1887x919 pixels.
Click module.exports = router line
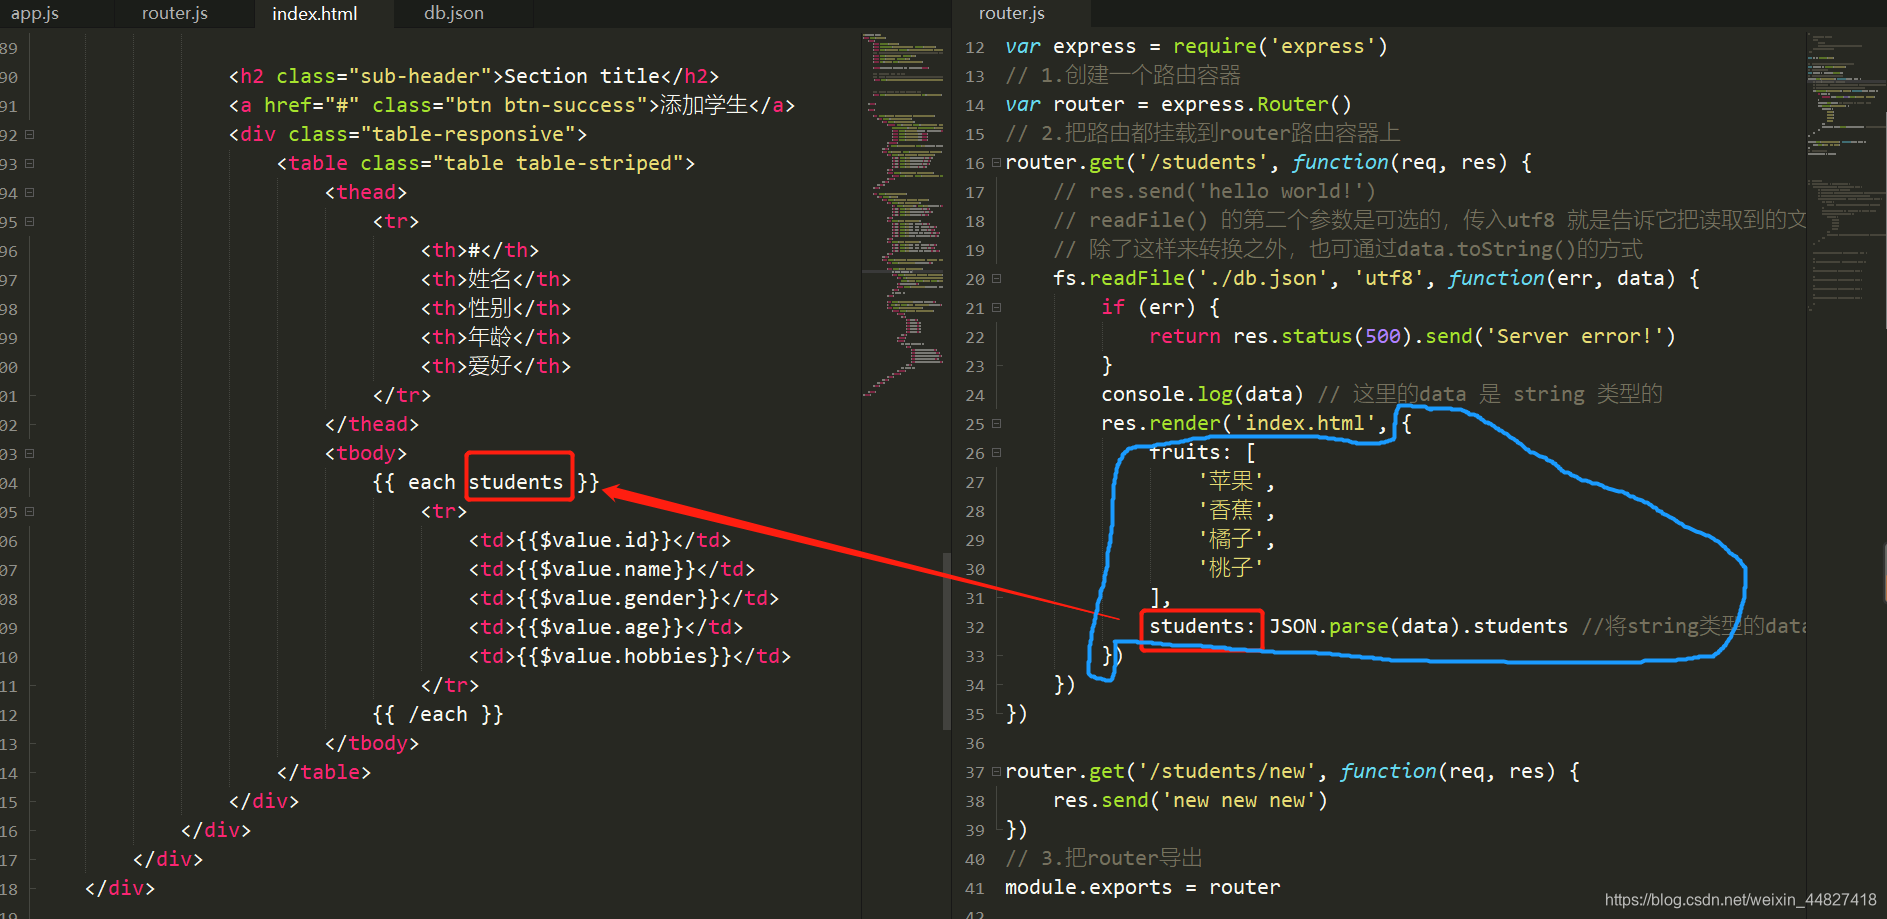1142,887
